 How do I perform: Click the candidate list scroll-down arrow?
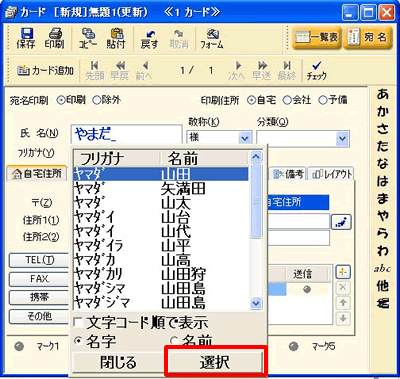(x=256, y=303)
